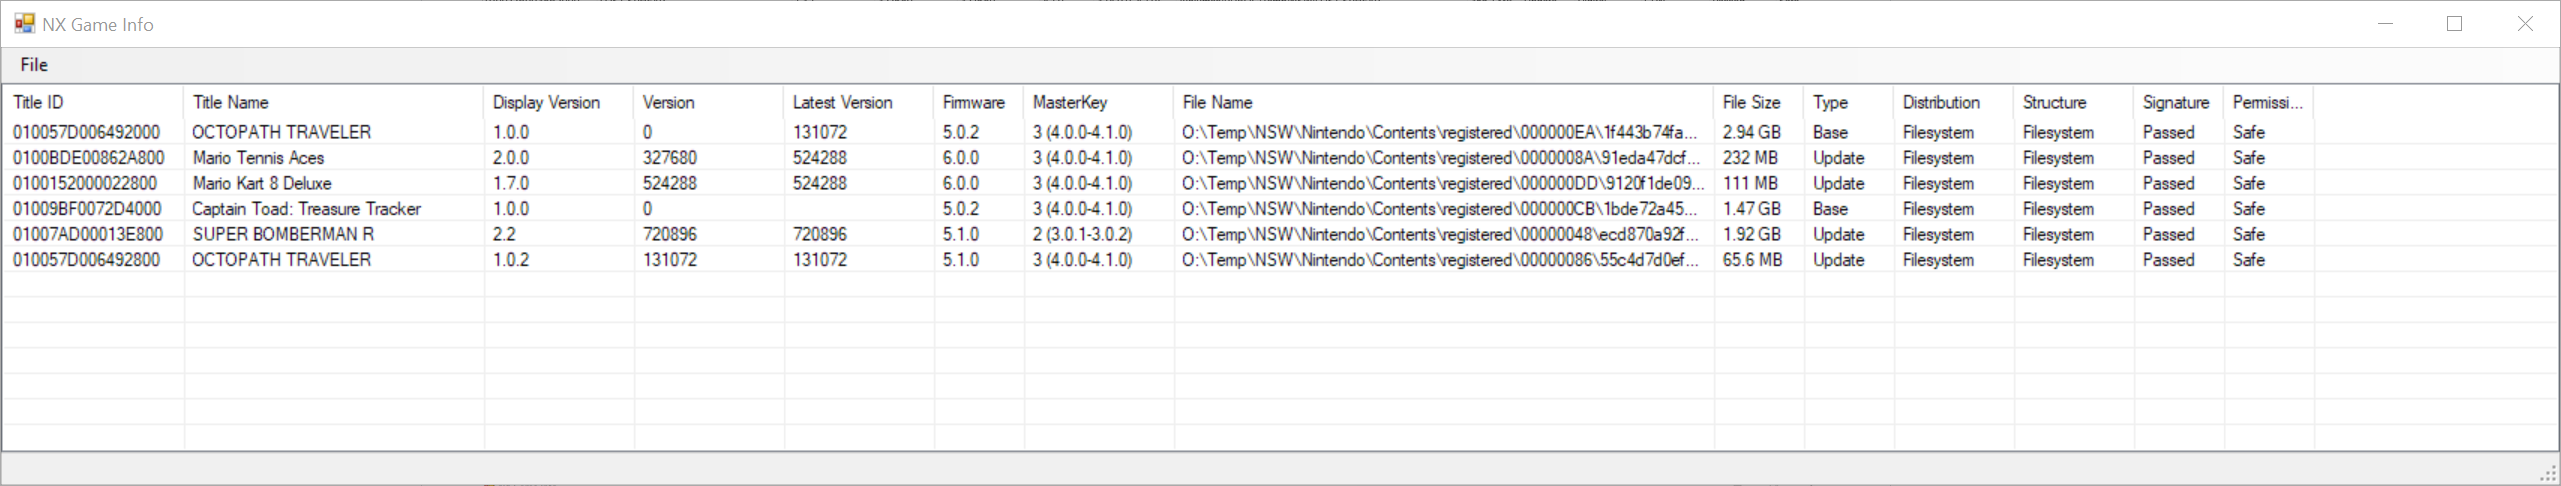Click display version 2.2 cell
Viewport: 2561px width, 486px height.
(504, 234)
